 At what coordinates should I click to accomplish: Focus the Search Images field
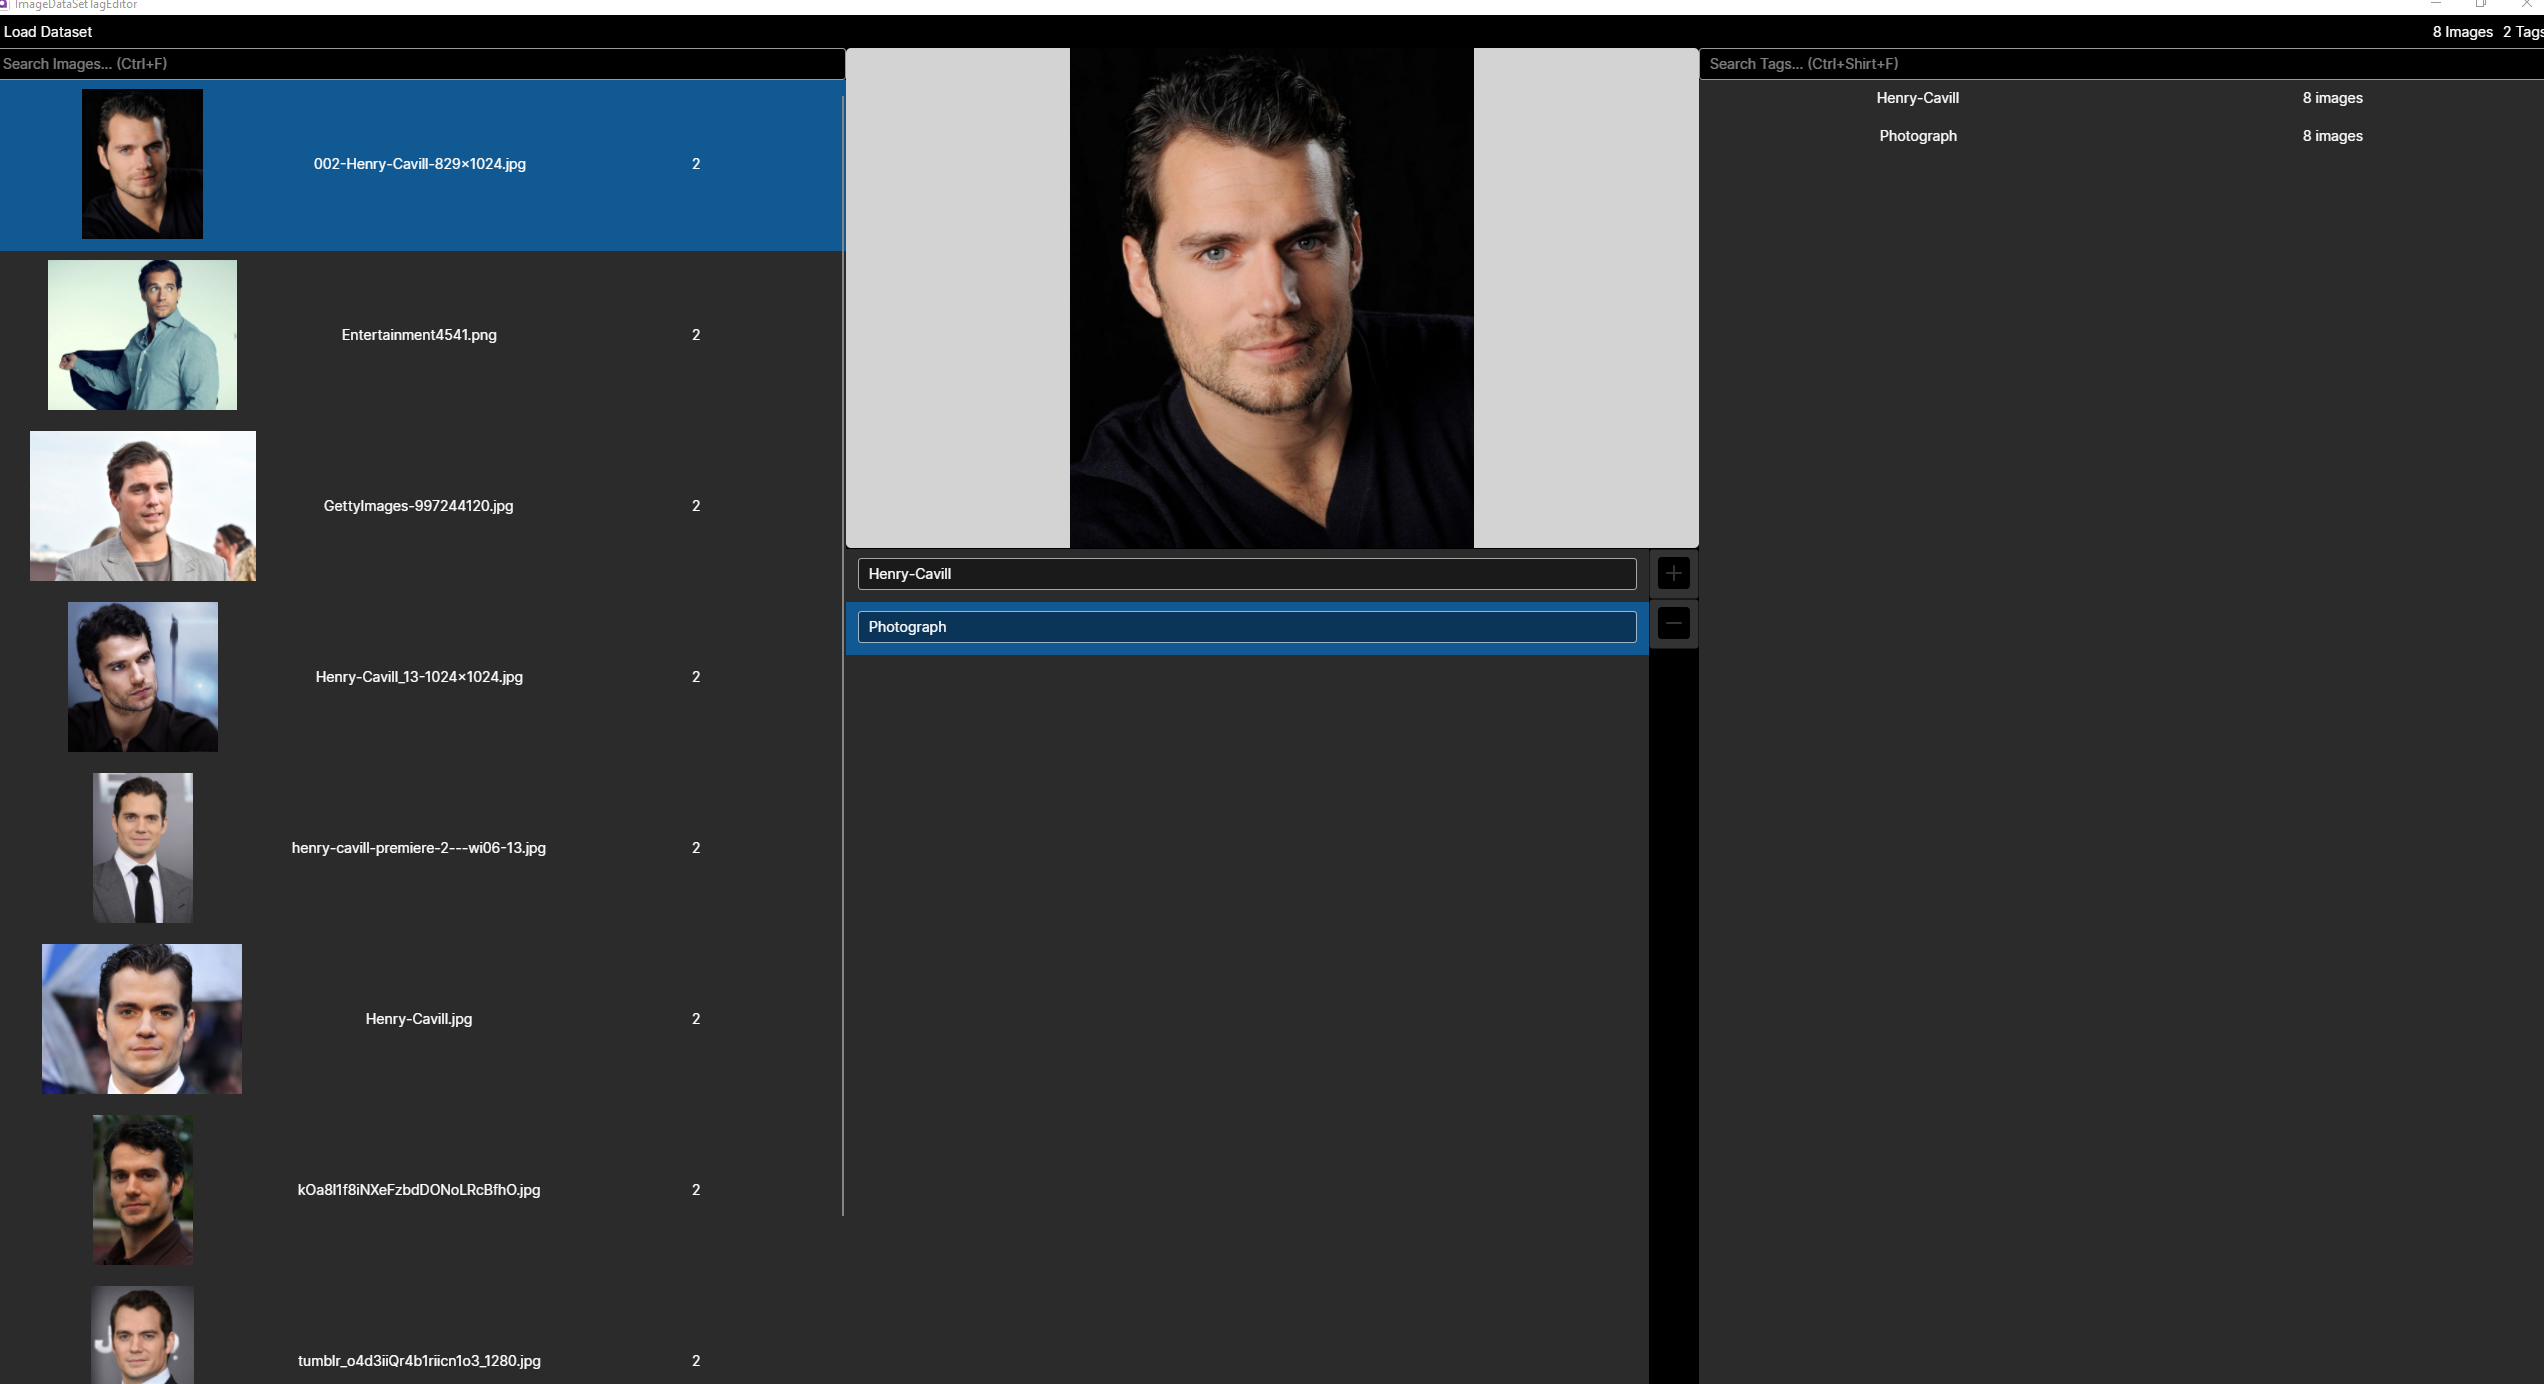point(420,64)
